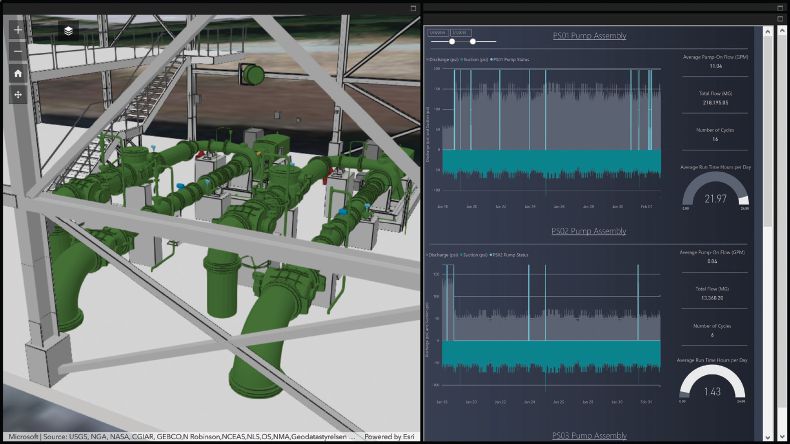The height and width of the screenshot is (444, 790).
Task: Maximize the 3D scene panel
Action: [x=413, y=8]
